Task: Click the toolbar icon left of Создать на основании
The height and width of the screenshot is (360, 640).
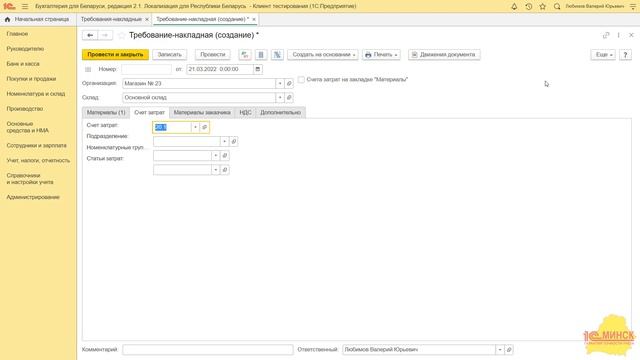Action: point(277,55)
